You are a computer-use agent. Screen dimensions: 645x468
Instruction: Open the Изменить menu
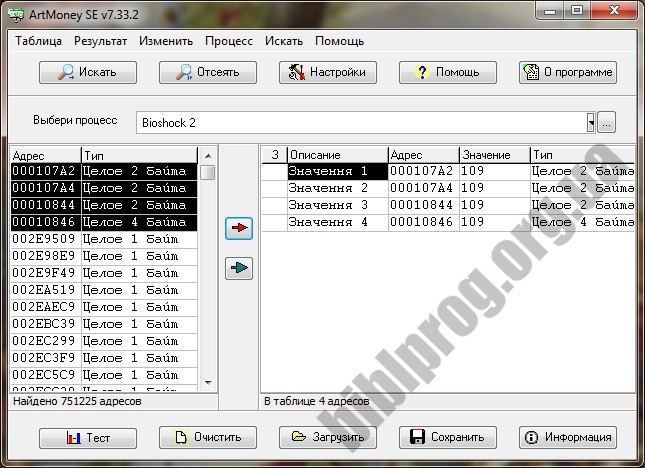[166, 41]
